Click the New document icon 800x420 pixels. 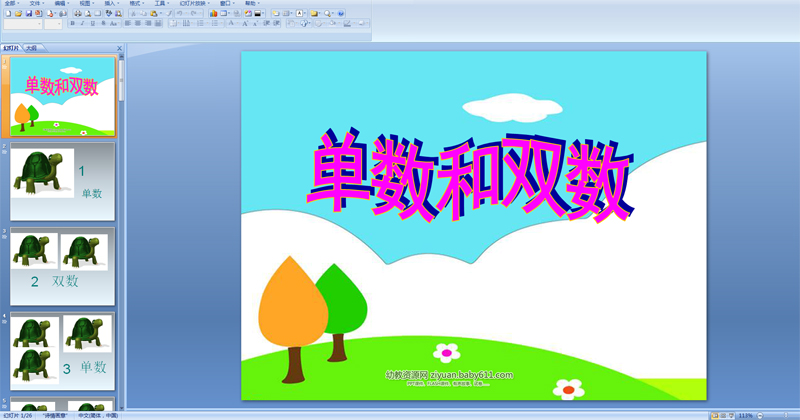pos(8,13)
